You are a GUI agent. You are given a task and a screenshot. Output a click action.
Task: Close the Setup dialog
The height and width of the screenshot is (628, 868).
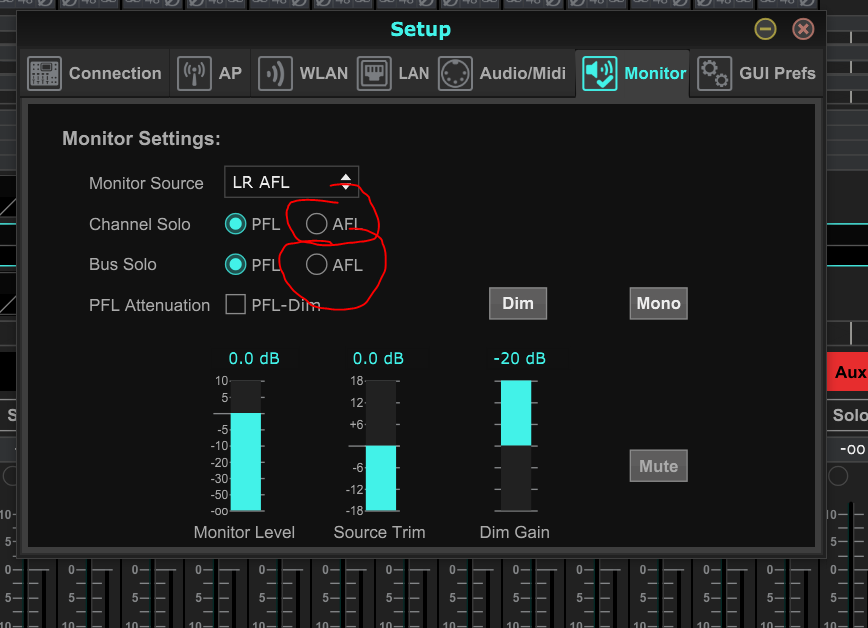point(803,29)
